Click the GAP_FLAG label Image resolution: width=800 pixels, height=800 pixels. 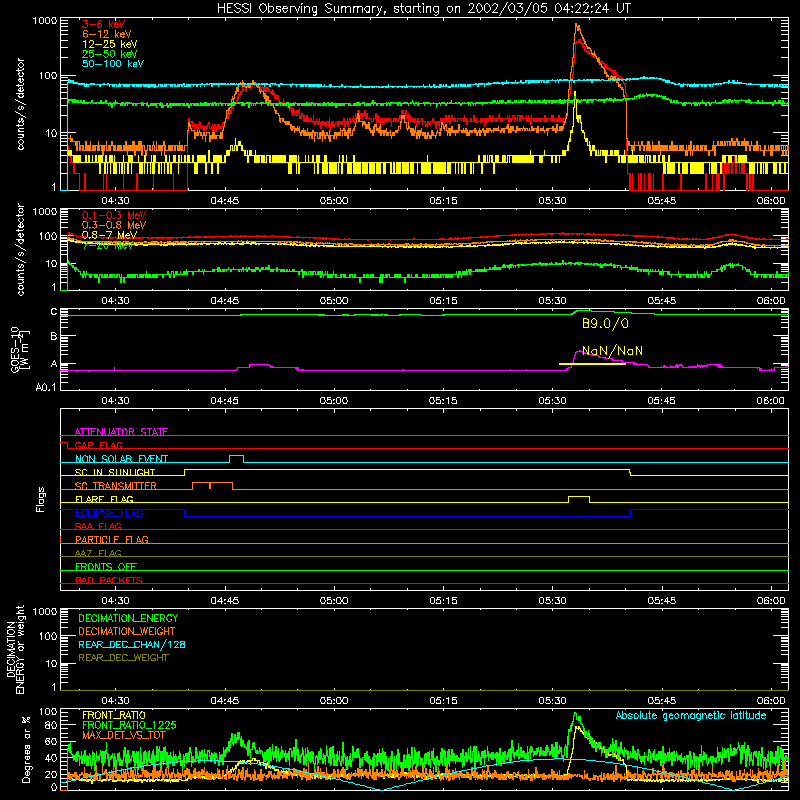98,445
